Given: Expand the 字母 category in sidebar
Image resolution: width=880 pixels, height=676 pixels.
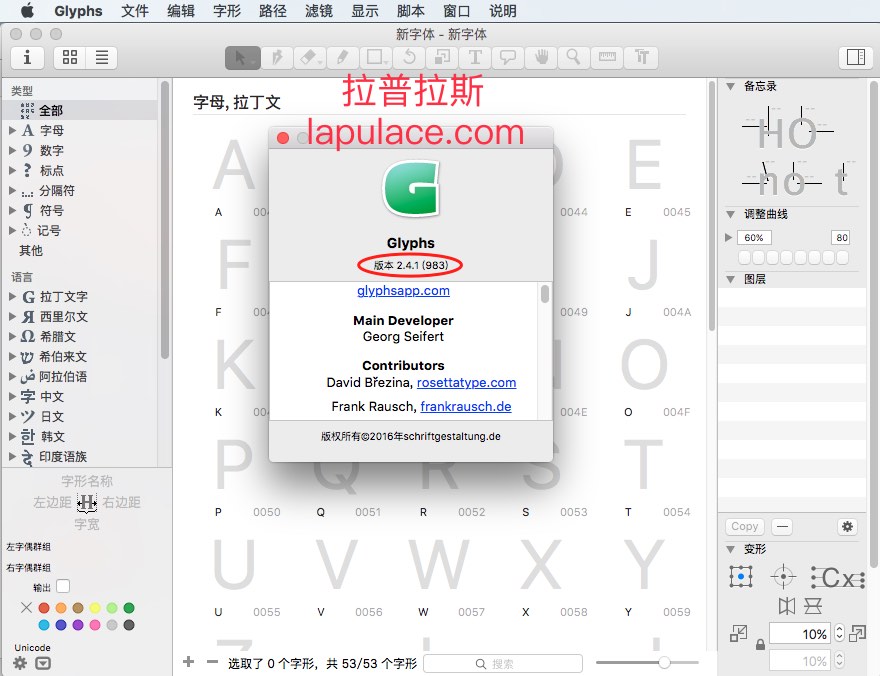Looking at the screenshot, I should coord(12,130).
